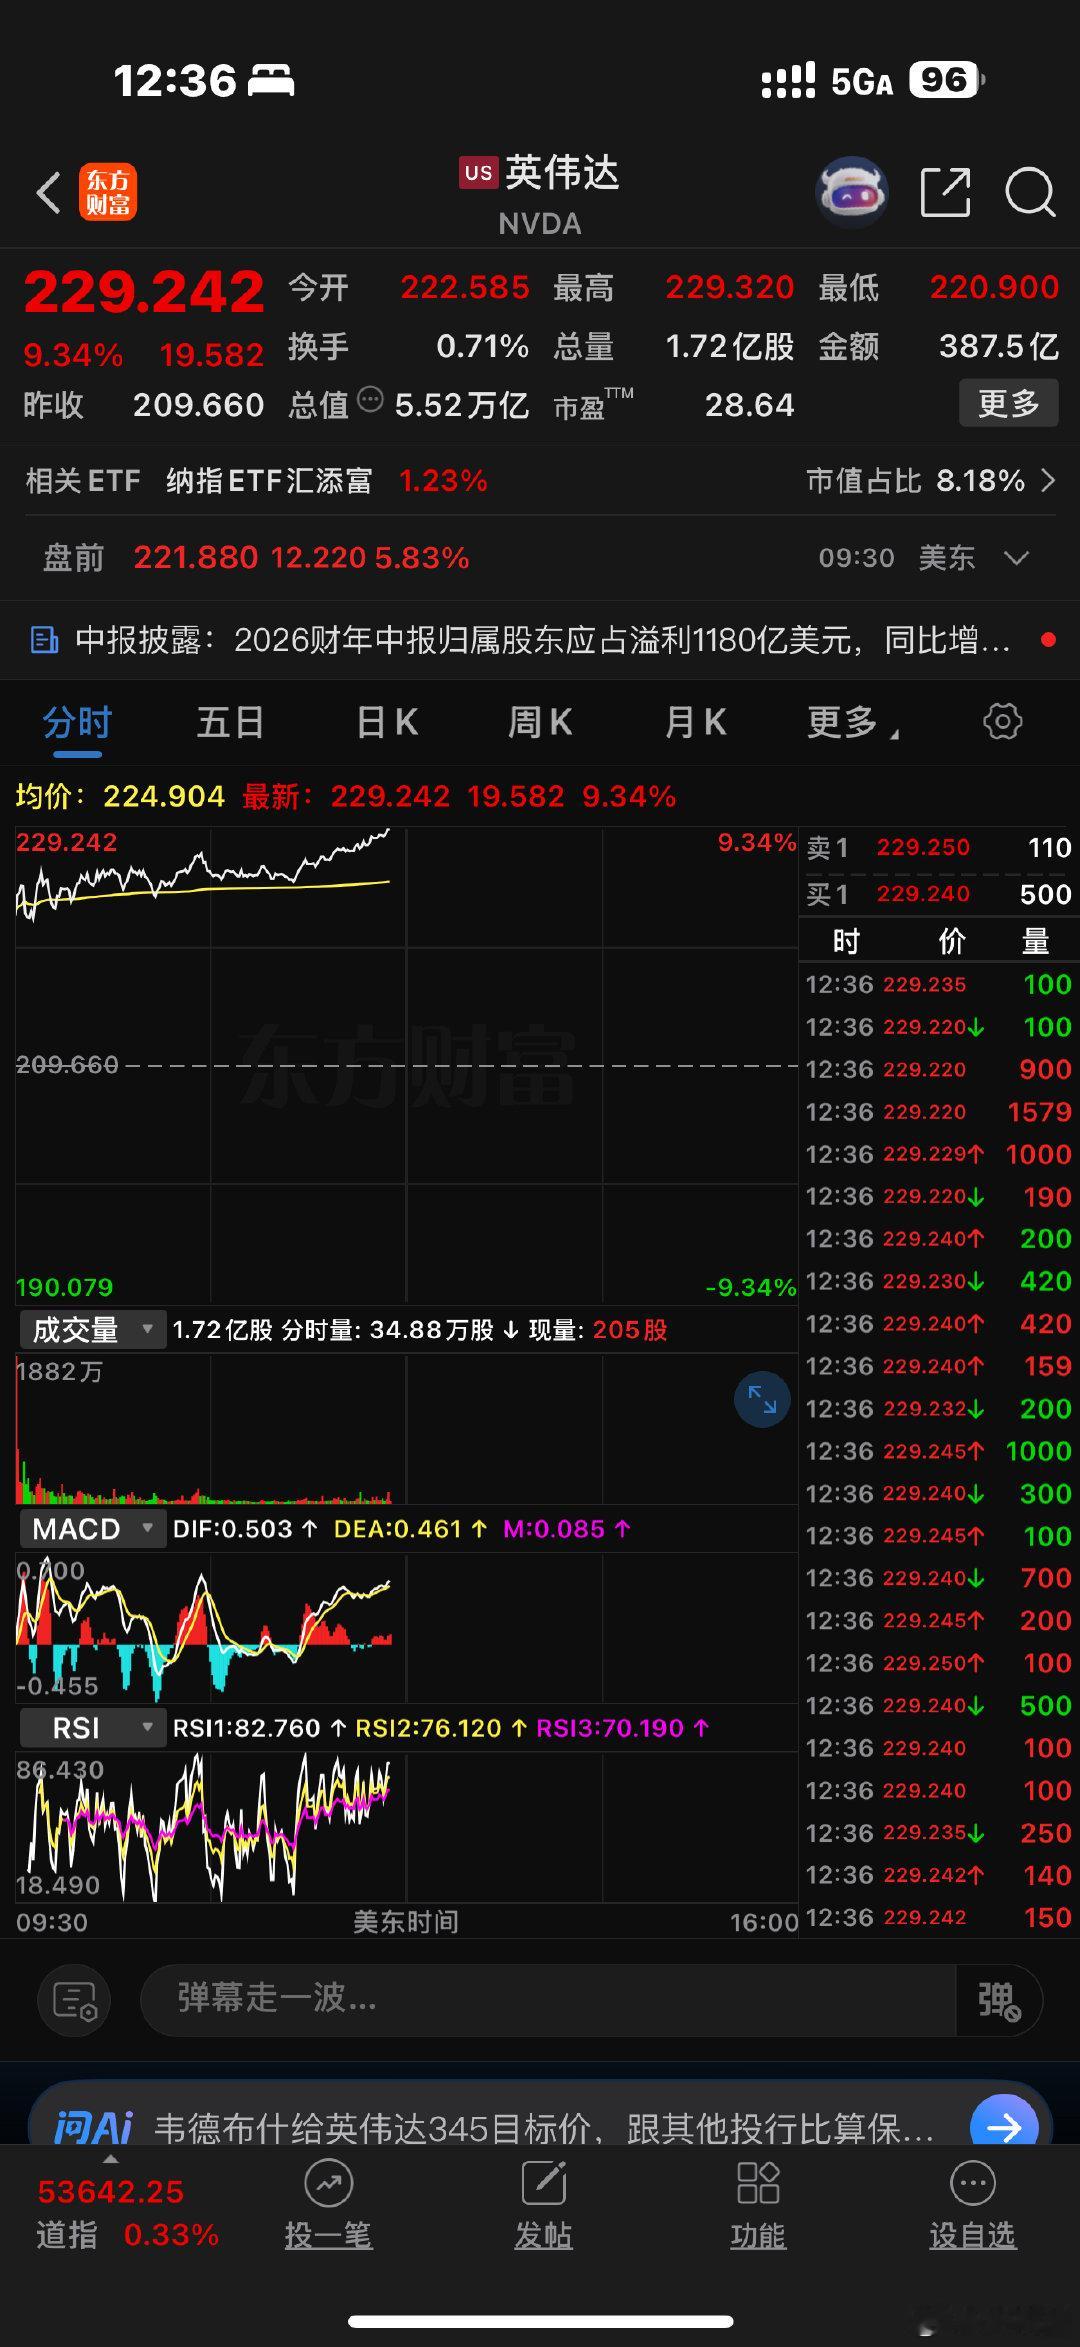Switch to the 日K tab
This screenshot has width=1080, height=2347.
pyautogui.click(x=387, y=722)
